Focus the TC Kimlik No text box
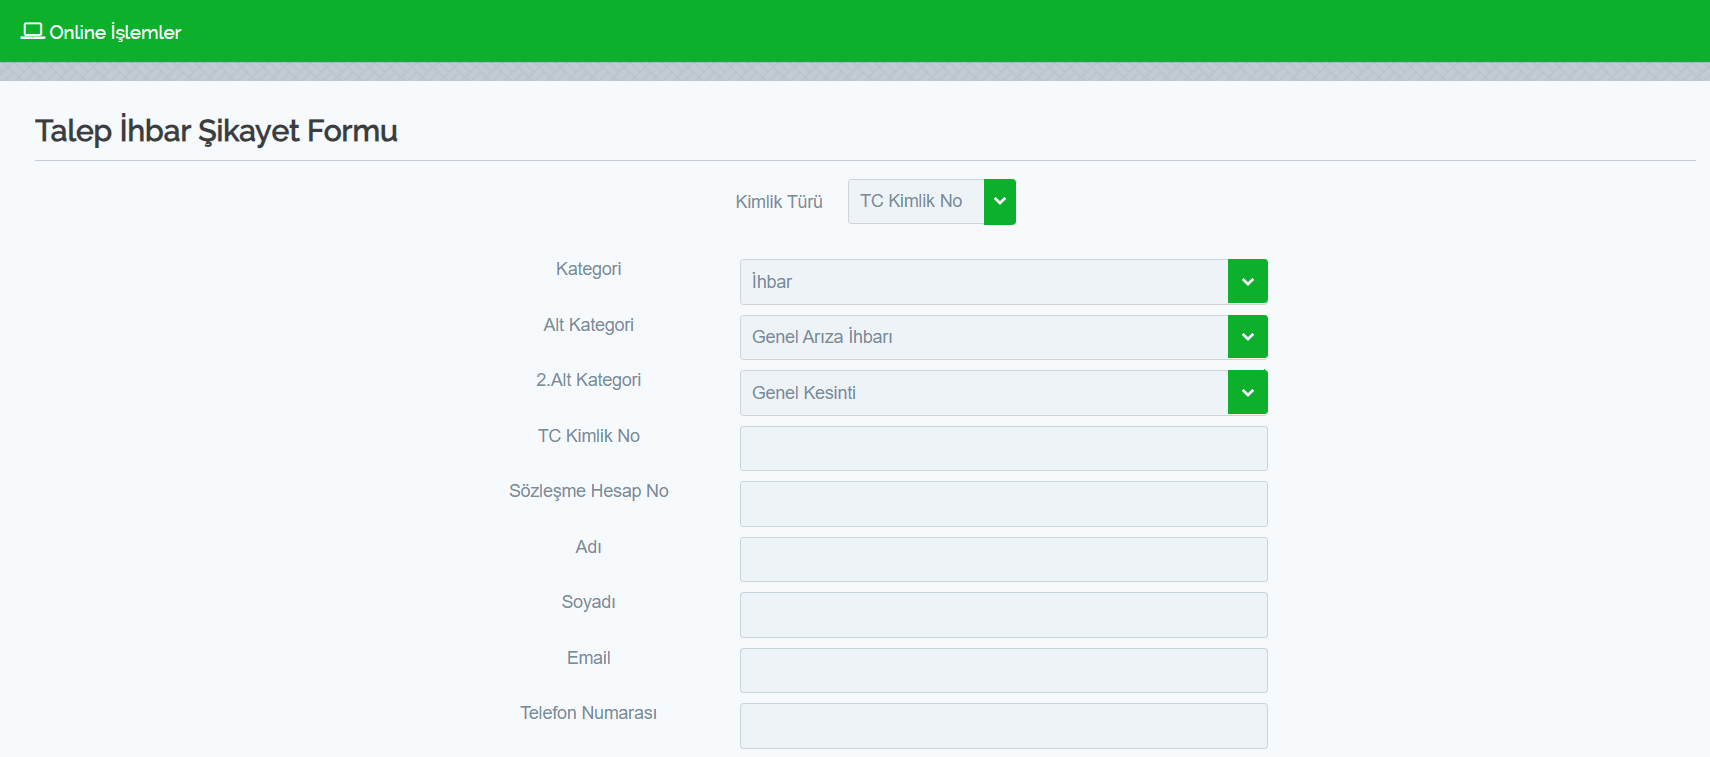The height and width of the screenshot is (757, 1710). (1003, 448)
